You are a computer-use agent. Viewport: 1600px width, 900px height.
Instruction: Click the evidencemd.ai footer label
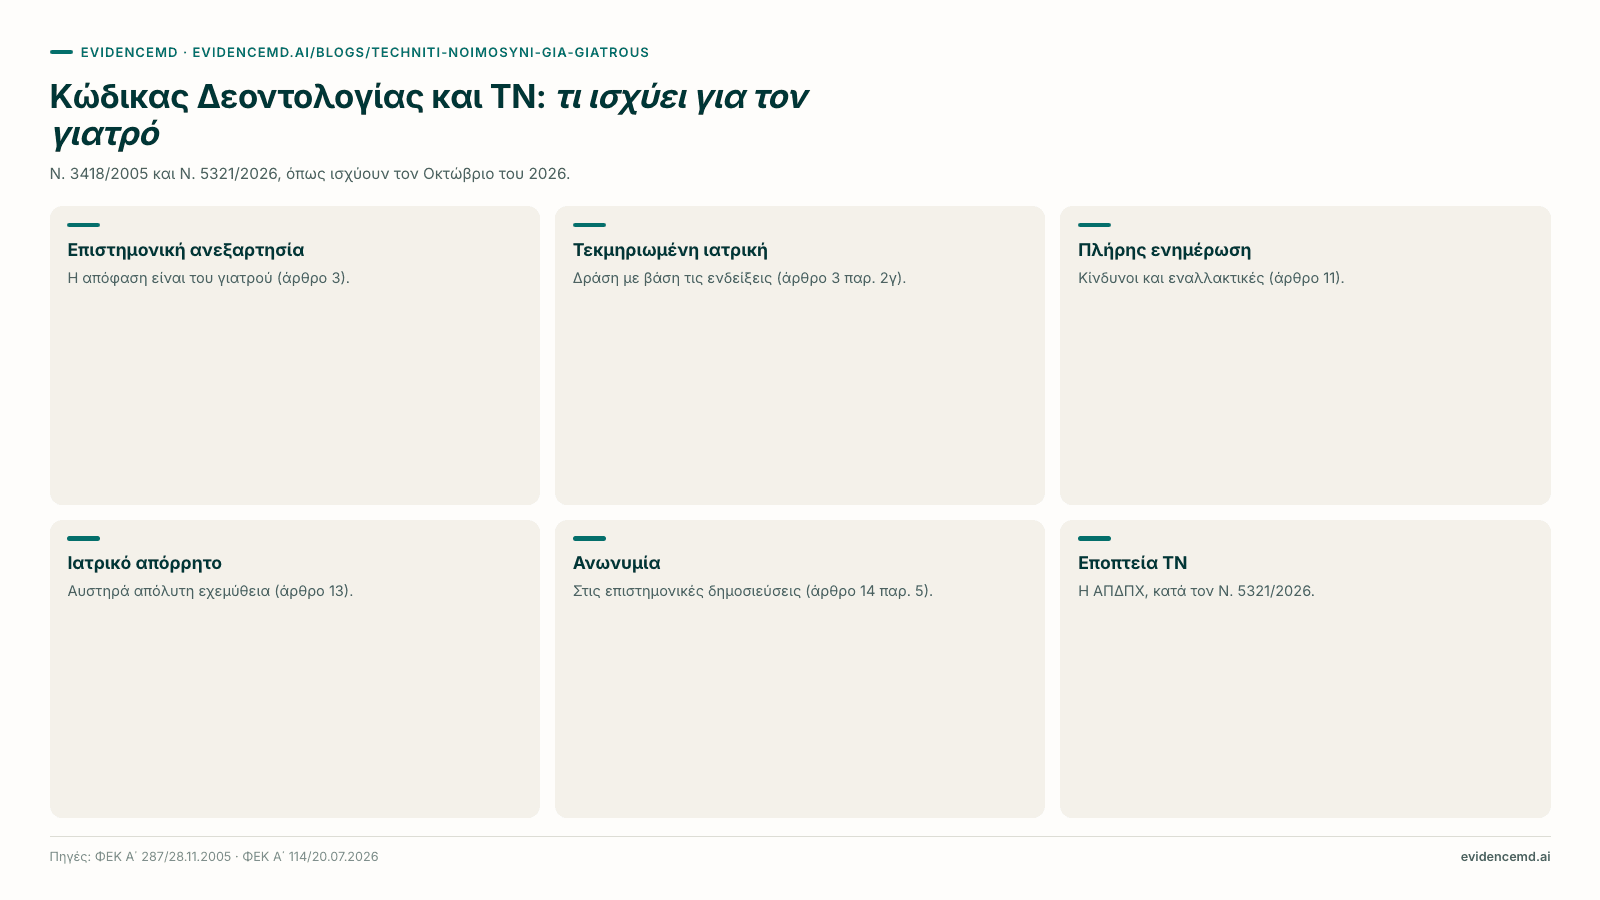[1505, 857]
